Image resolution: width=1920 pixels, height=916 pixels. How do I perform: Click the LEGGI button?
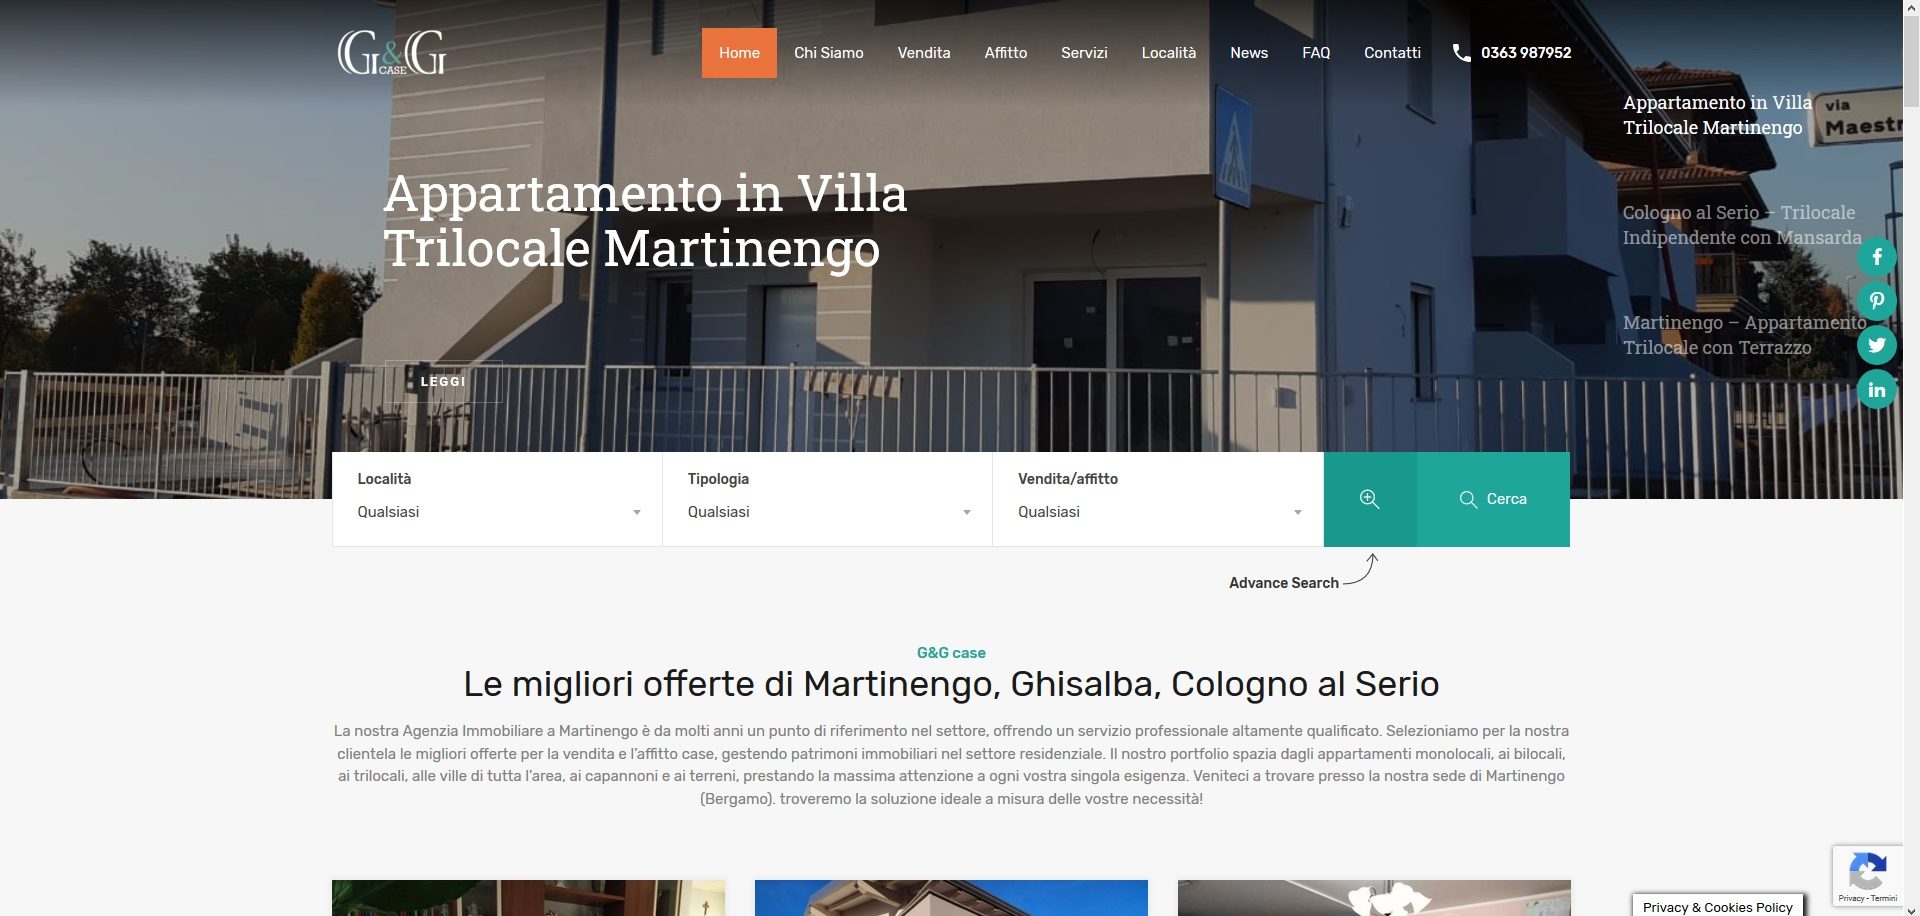[443, 381]
